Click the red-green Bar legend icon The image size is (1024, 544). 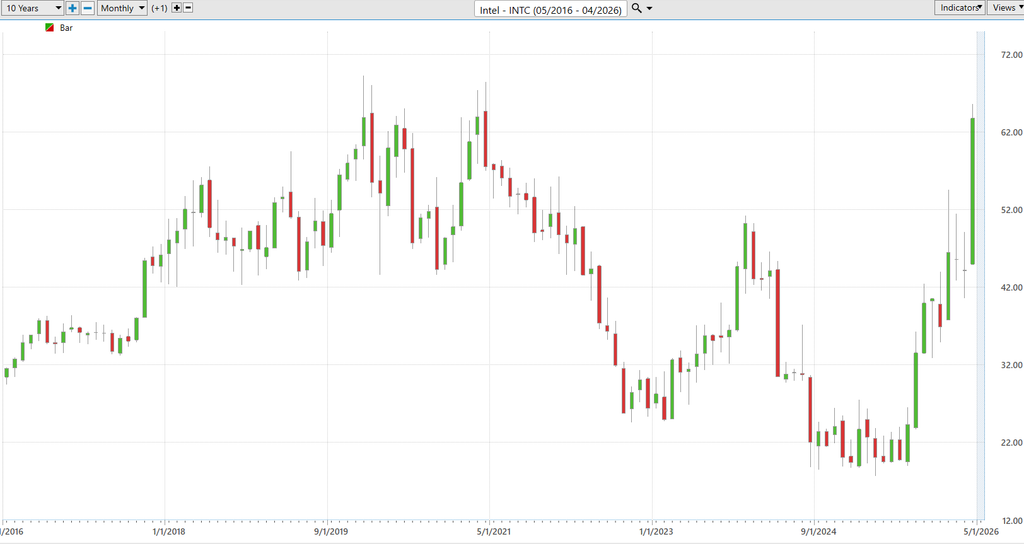coord(50,28)
